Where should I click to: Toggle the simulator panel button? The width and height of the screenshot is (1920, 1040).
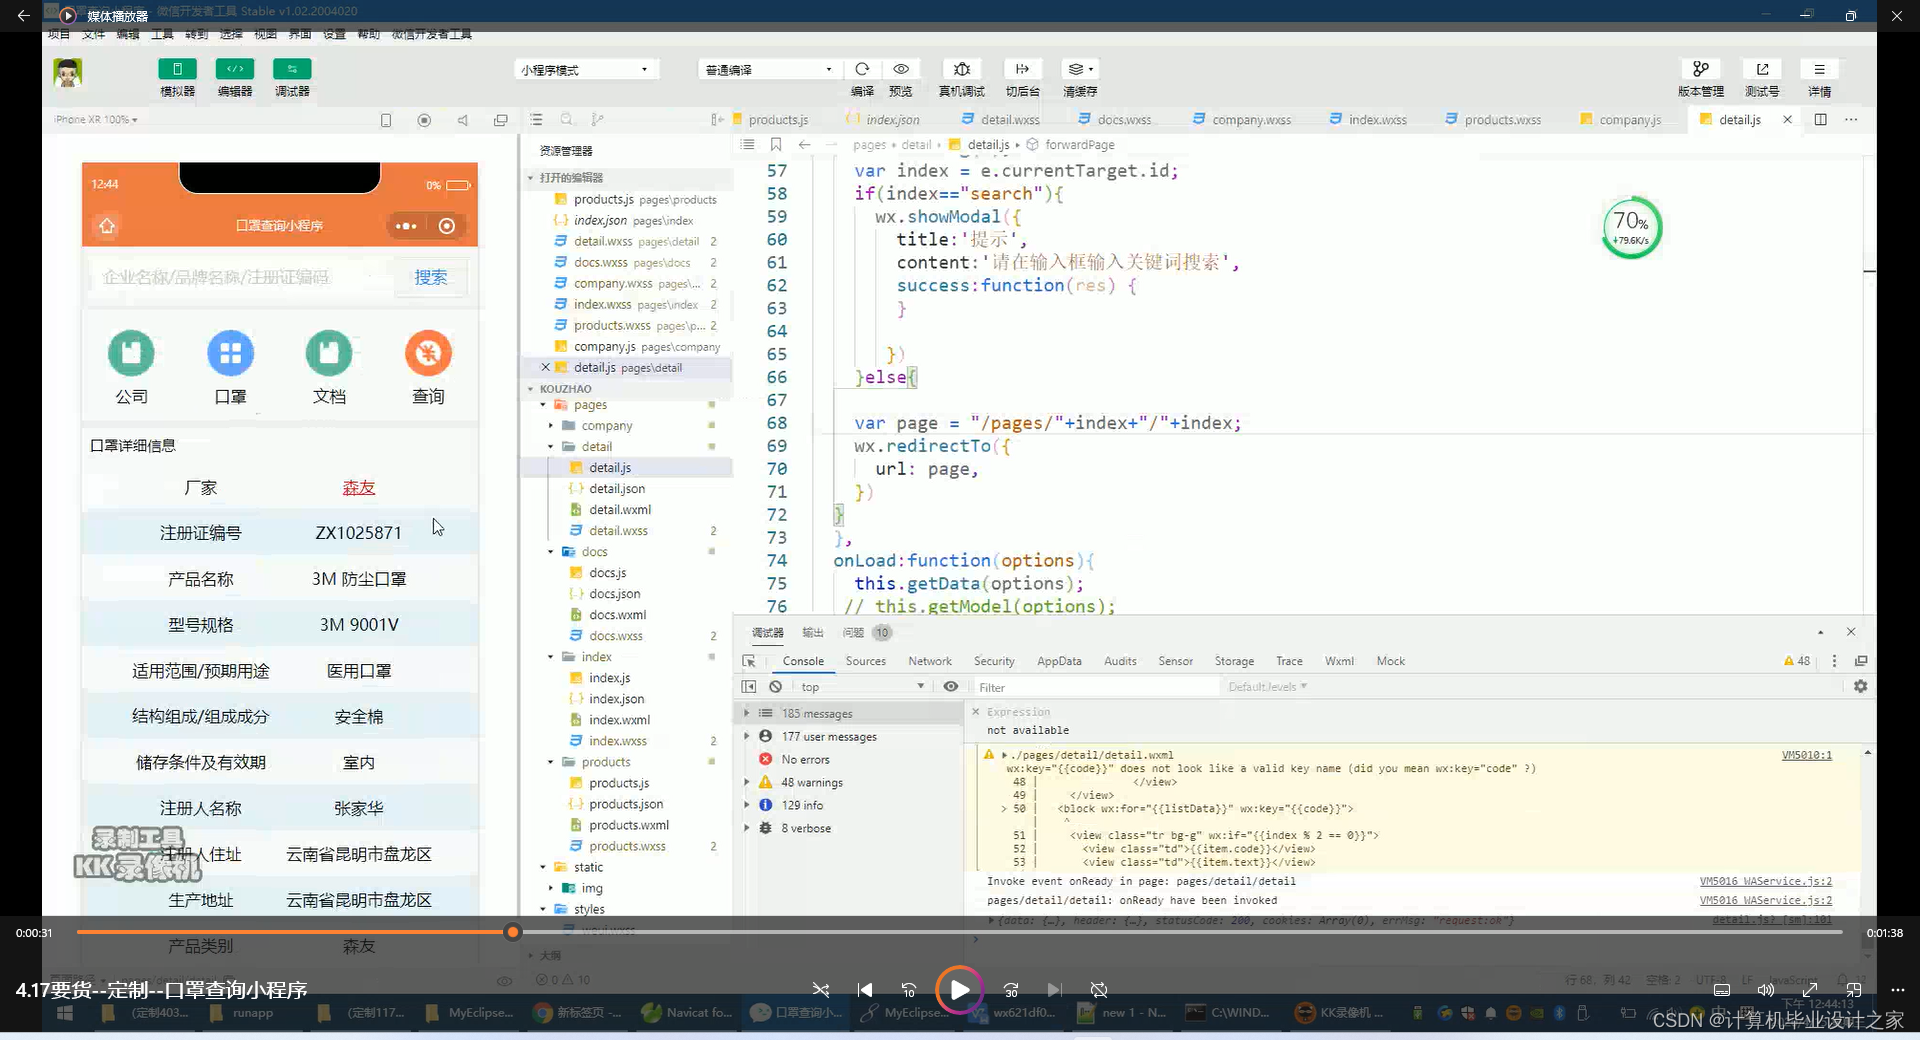click(177, 69)
